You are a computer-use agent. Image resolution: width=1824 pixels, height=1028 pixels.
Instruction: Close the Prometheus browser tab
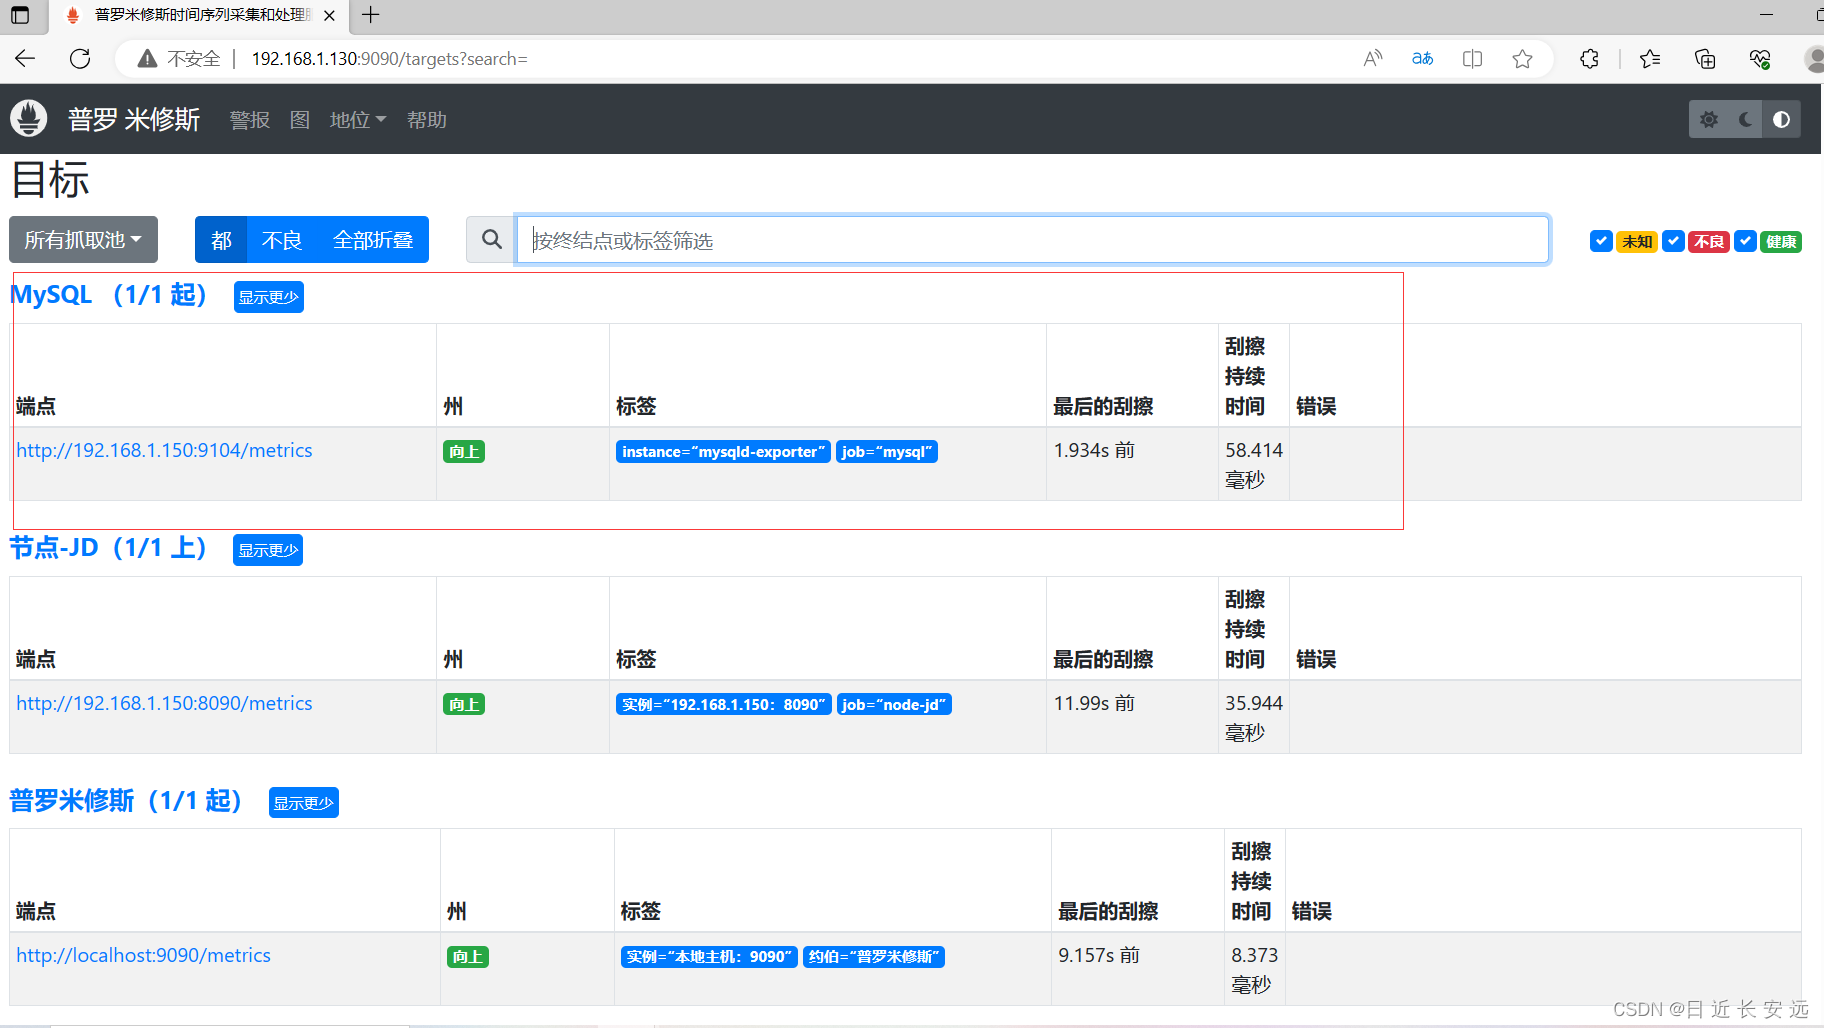coord(329,15)
